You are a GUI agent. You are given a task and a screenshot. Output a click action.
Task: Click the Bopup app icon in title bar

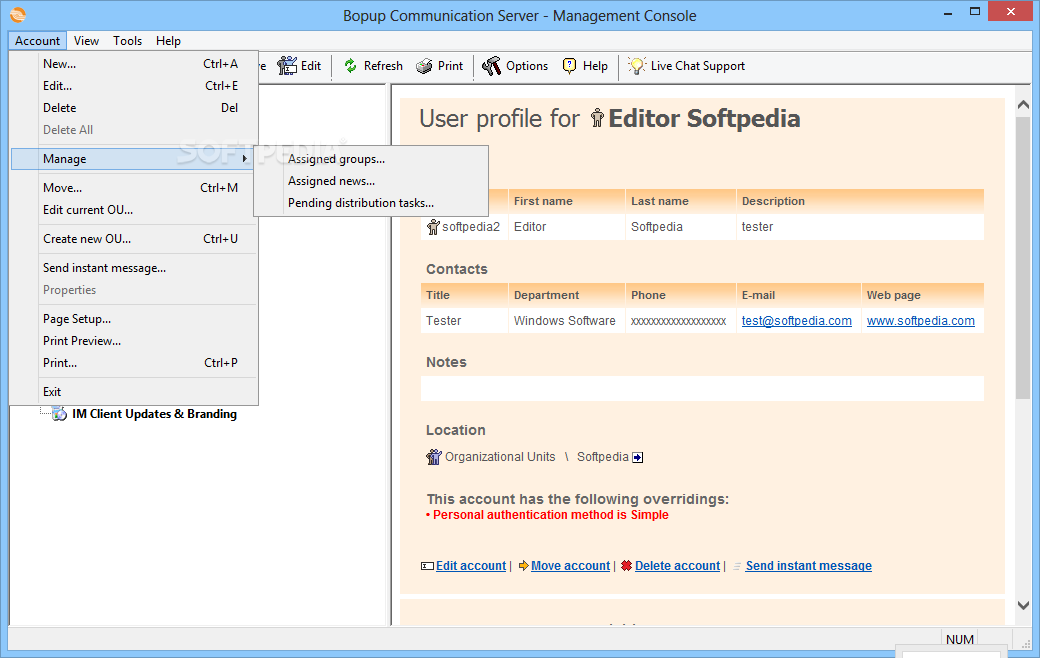18,15
